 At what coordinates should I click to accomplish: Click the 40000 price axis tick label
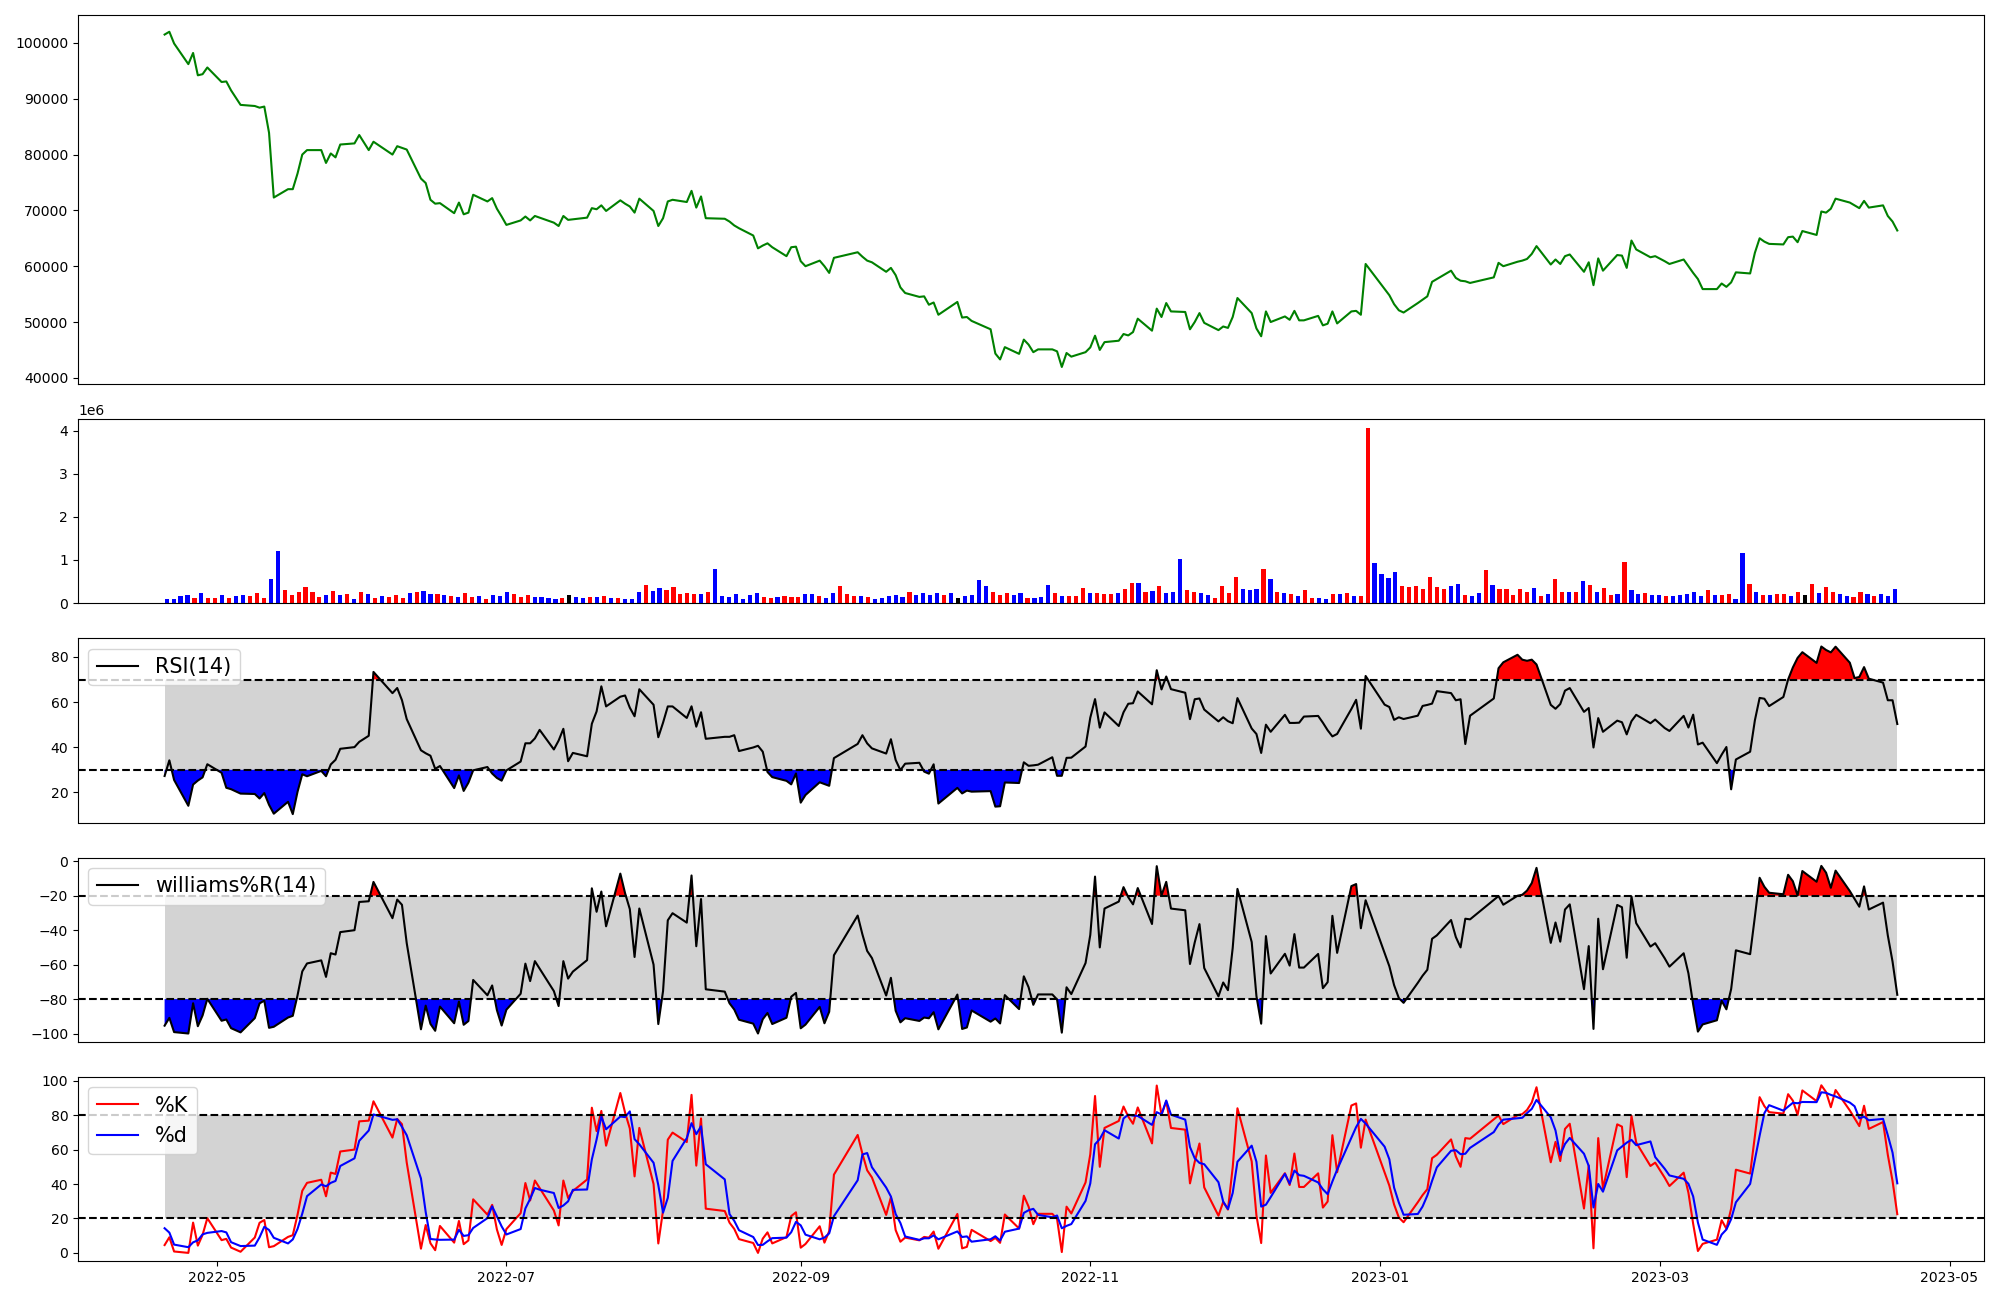[46, 378]
